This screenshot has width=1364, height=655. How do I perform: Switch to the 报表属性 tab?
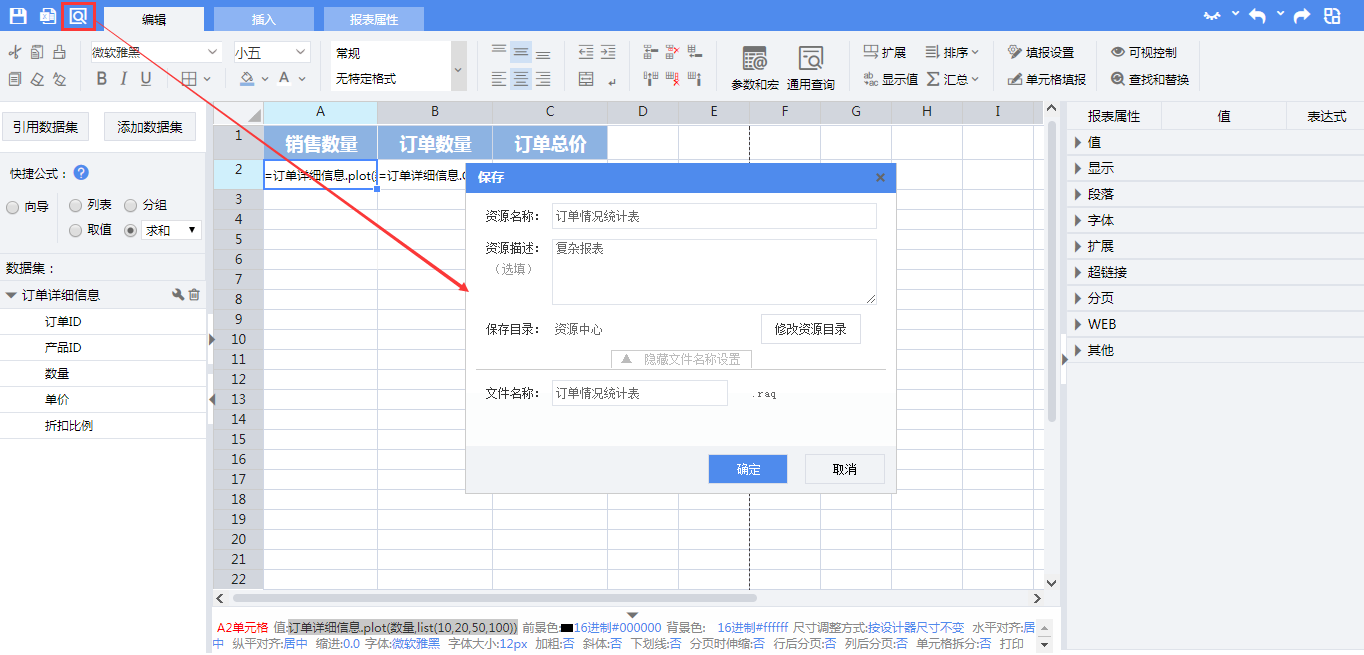click(373, 19)
